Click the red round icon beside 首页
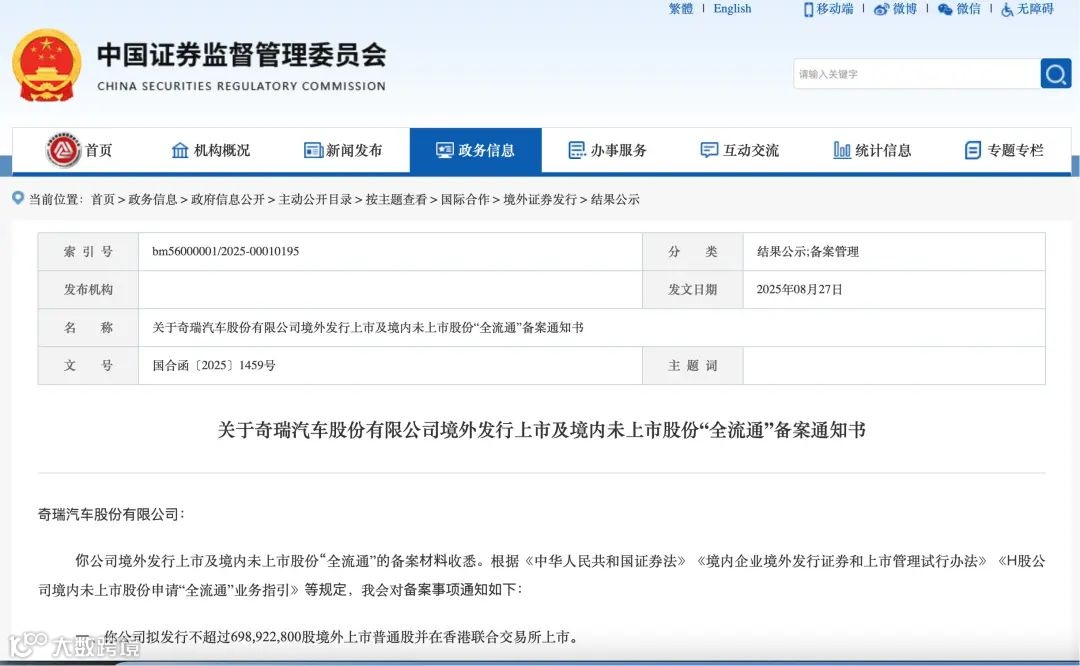This screenshot has width=1080, height=666. click(63, 150)
